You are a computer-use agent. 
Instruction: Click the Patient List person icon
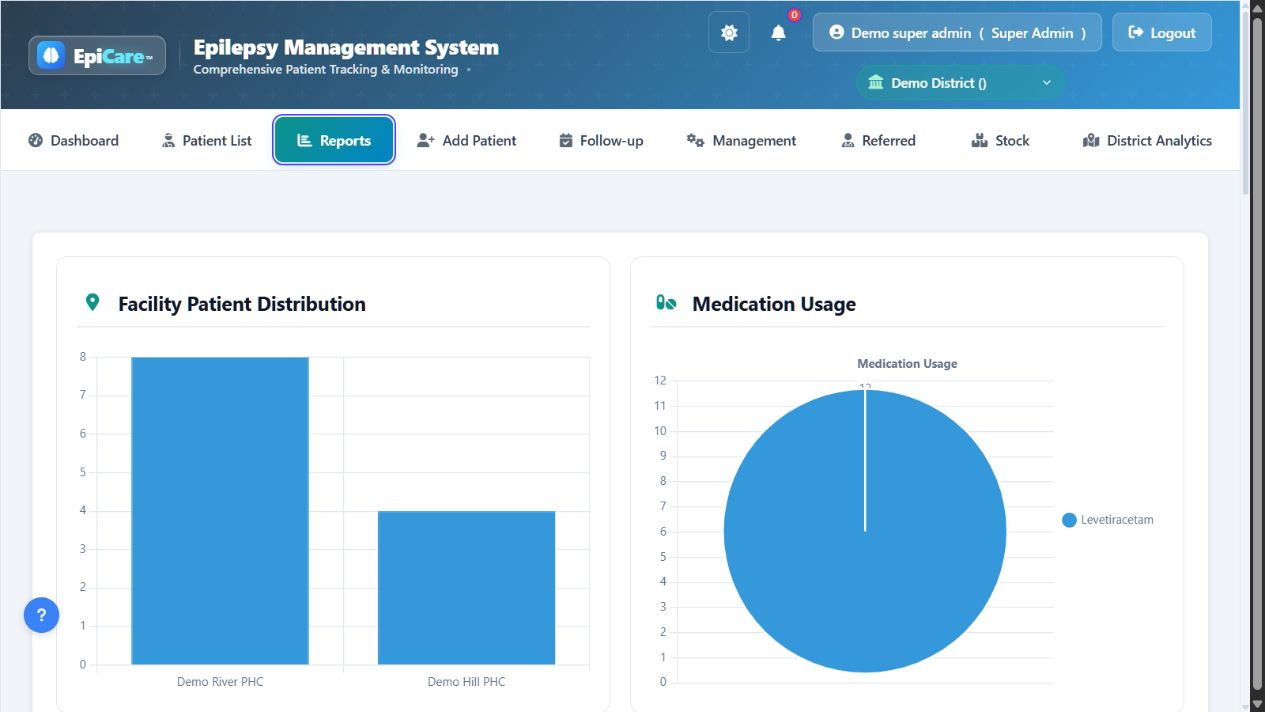click(168, 140)
